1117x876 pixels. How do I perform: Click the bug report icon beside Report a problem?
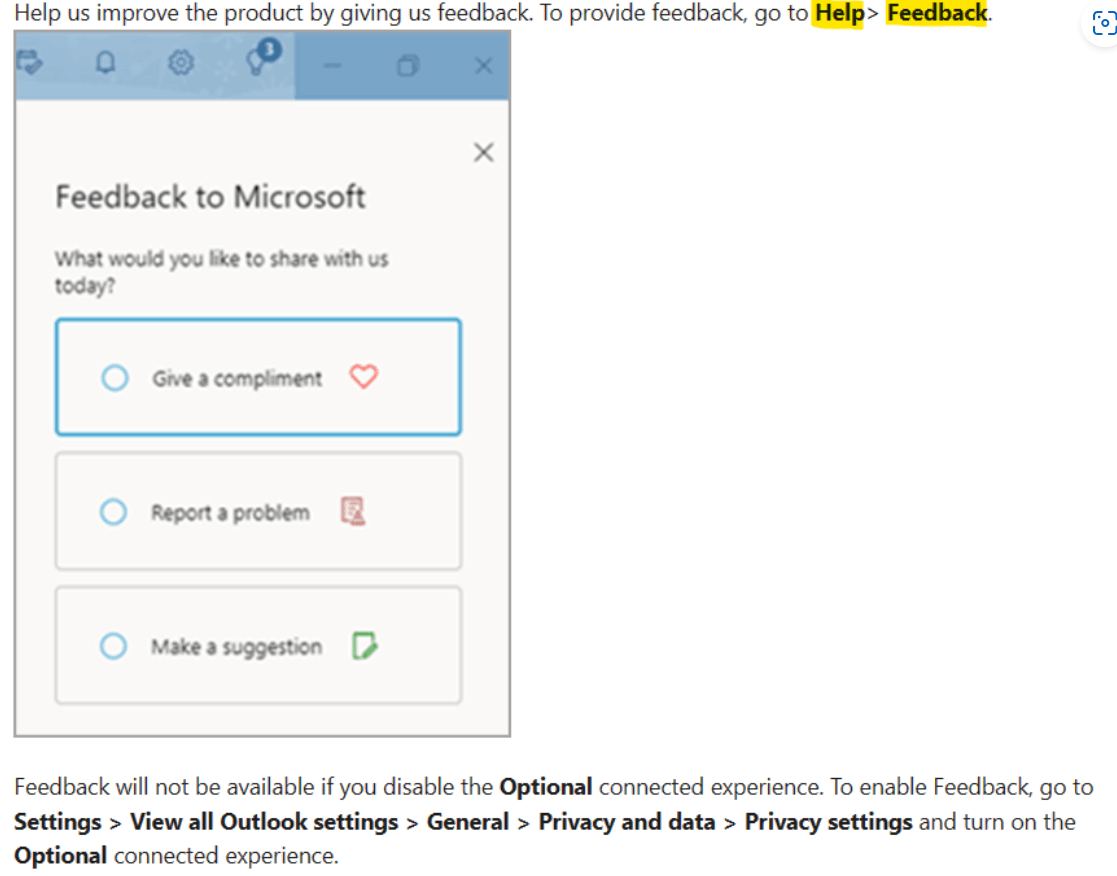point(352,511)
